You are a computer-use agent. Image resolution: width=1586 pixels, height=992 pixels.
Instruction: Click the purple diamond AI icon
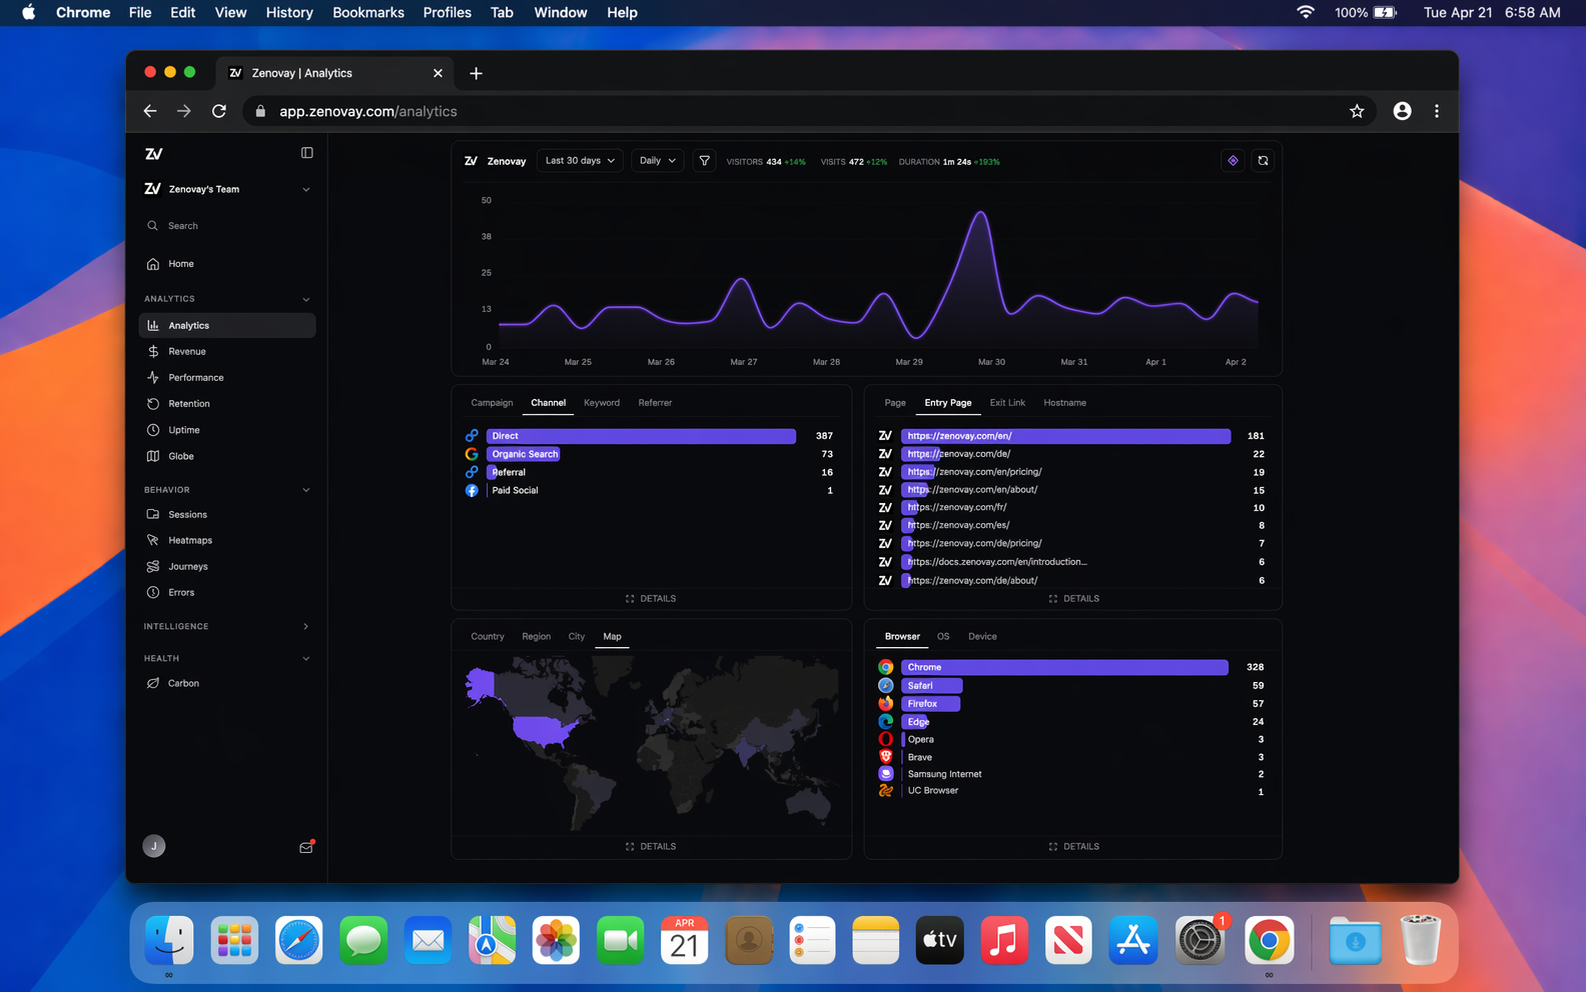pyautogui.click(x=1233, y=161)
